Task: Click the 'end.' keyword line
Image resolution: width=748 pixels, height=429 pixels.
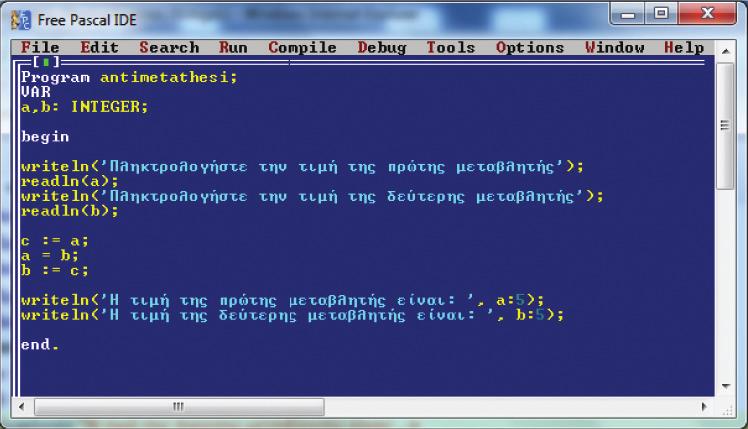Action: coord(40,345)
